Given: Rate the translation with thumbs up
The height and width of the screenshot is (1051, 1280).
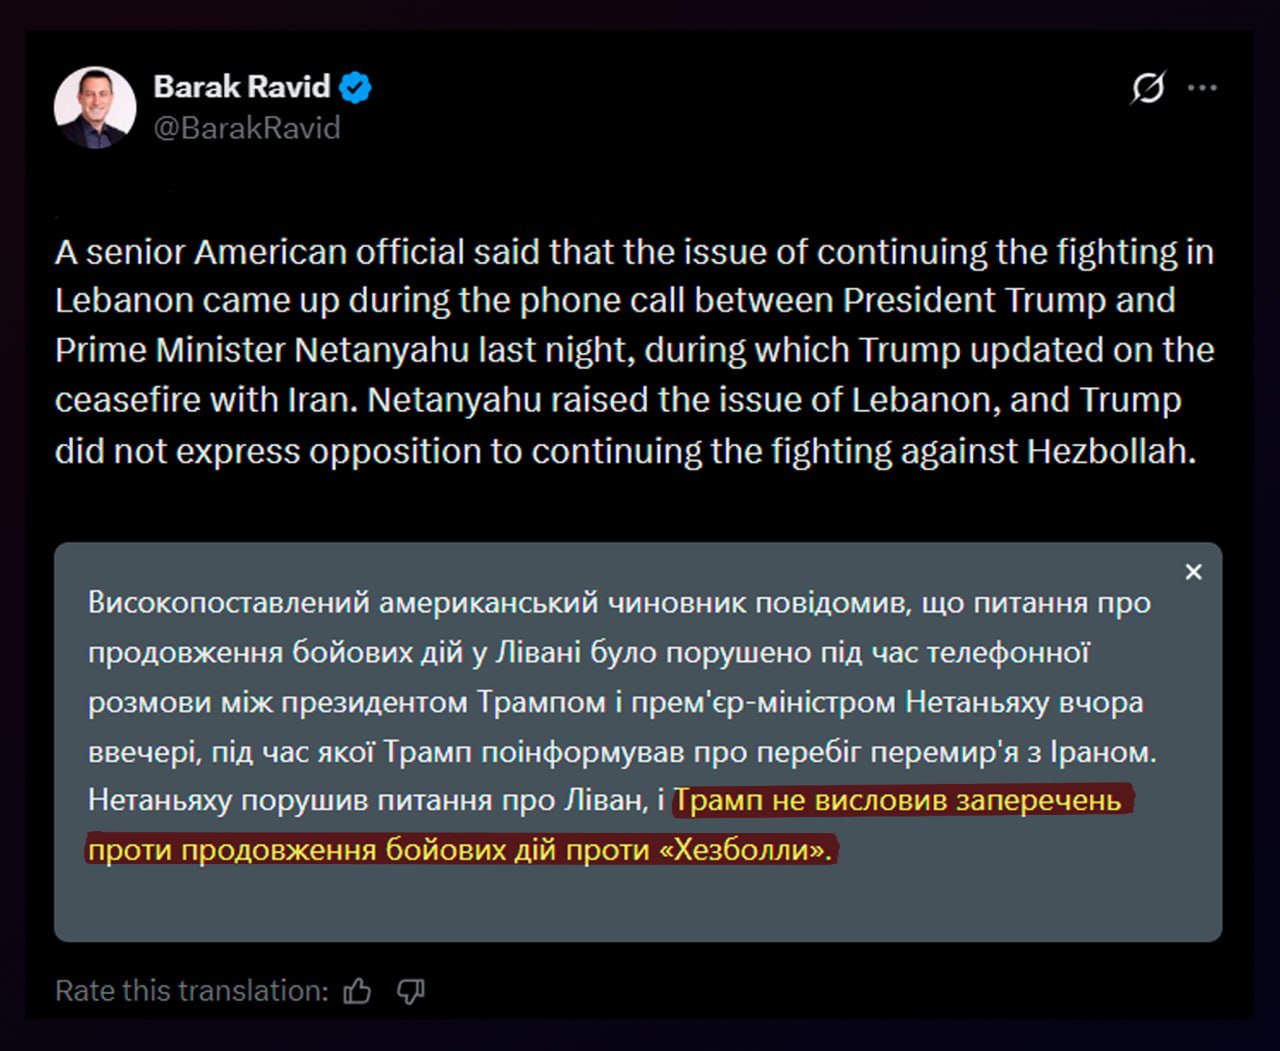Looking at the screenshot, I should coord(357,991).
